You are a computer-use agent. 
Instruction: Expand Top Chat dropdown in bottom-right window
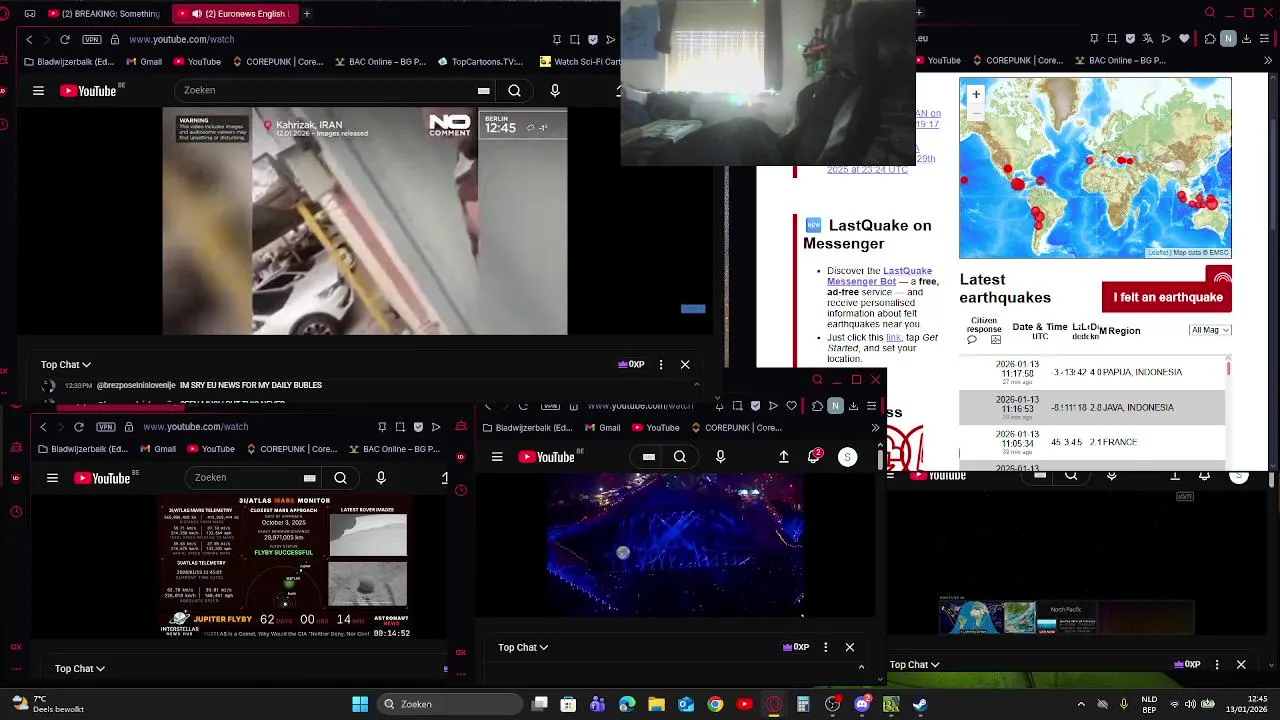click(x=915, y=665)
